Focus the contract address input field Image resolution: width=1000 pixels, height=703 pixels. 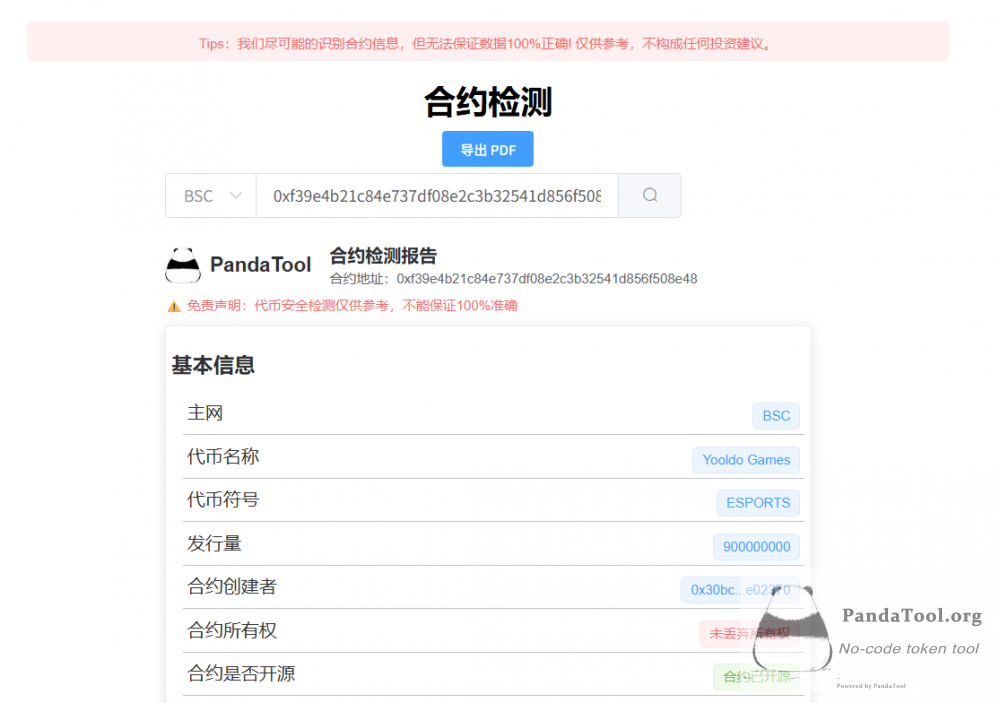[437, 196]
